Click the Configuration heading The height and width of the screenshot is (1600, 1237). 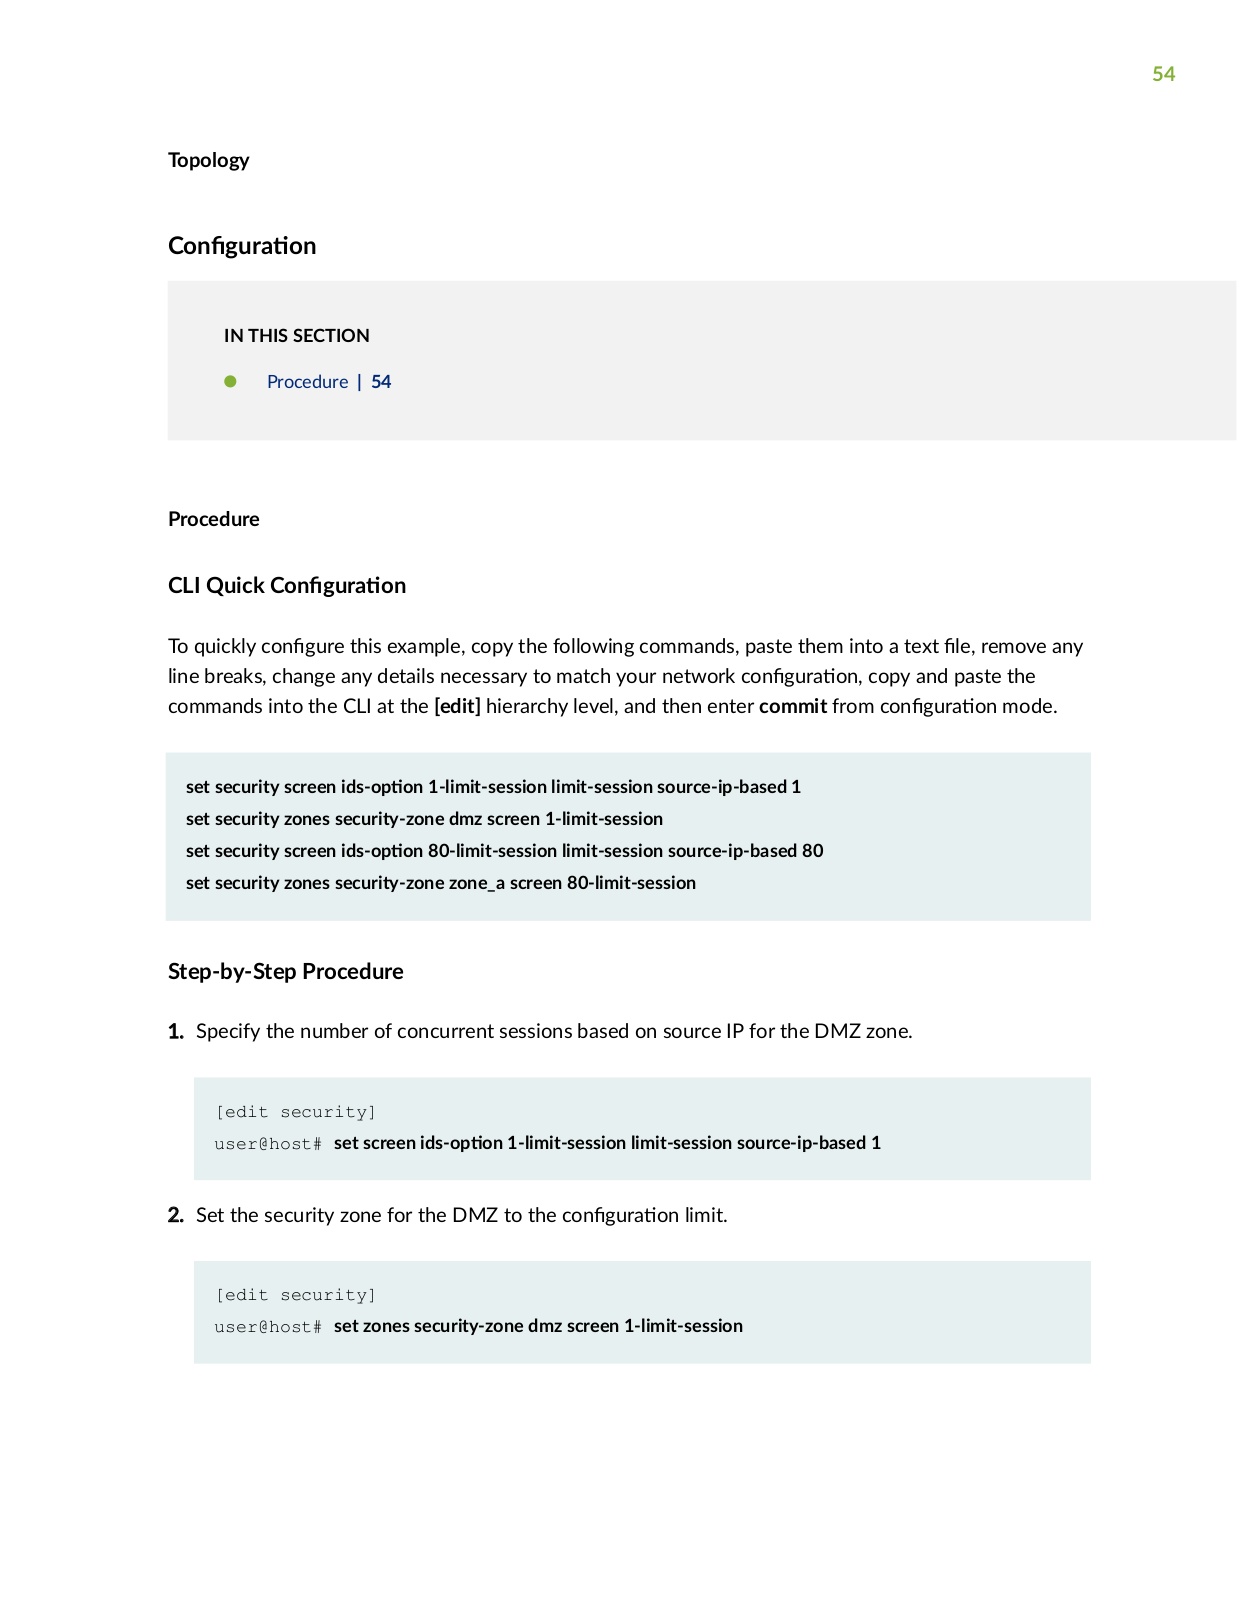tap(242, 246)
